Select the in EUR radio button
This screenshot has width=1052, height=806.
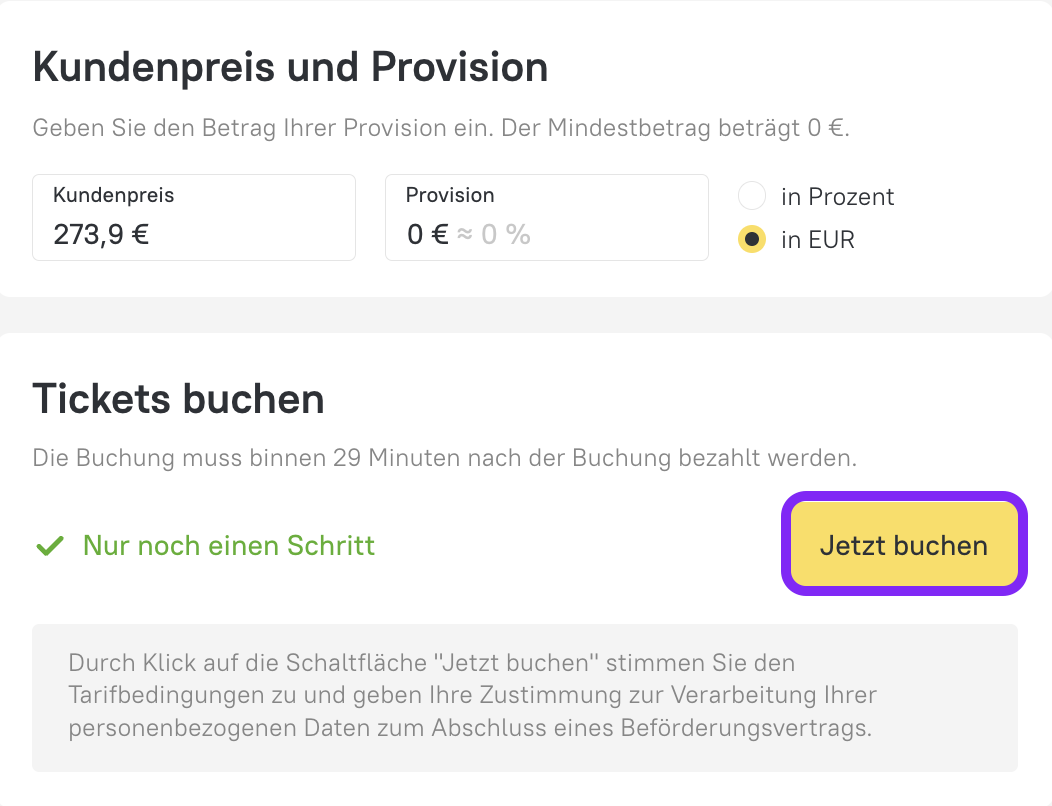[752, 240]
